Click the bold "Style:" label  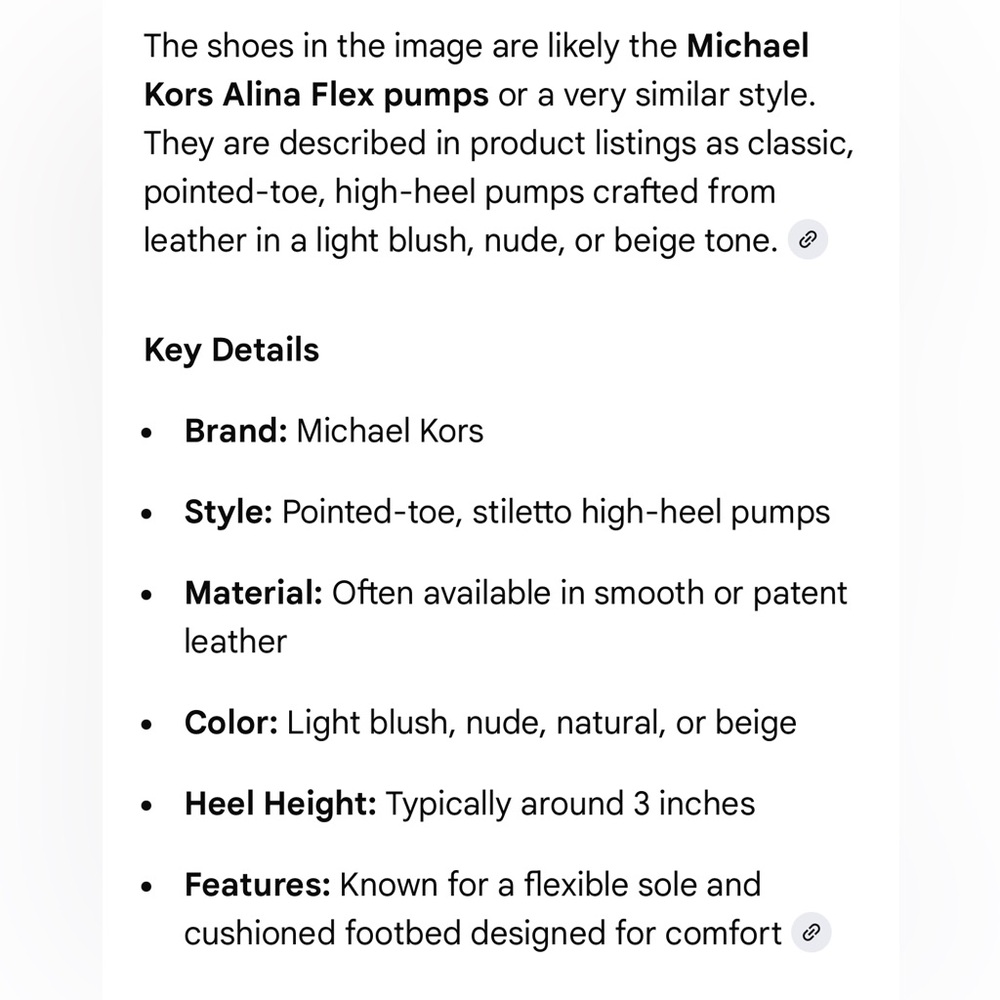228,512
